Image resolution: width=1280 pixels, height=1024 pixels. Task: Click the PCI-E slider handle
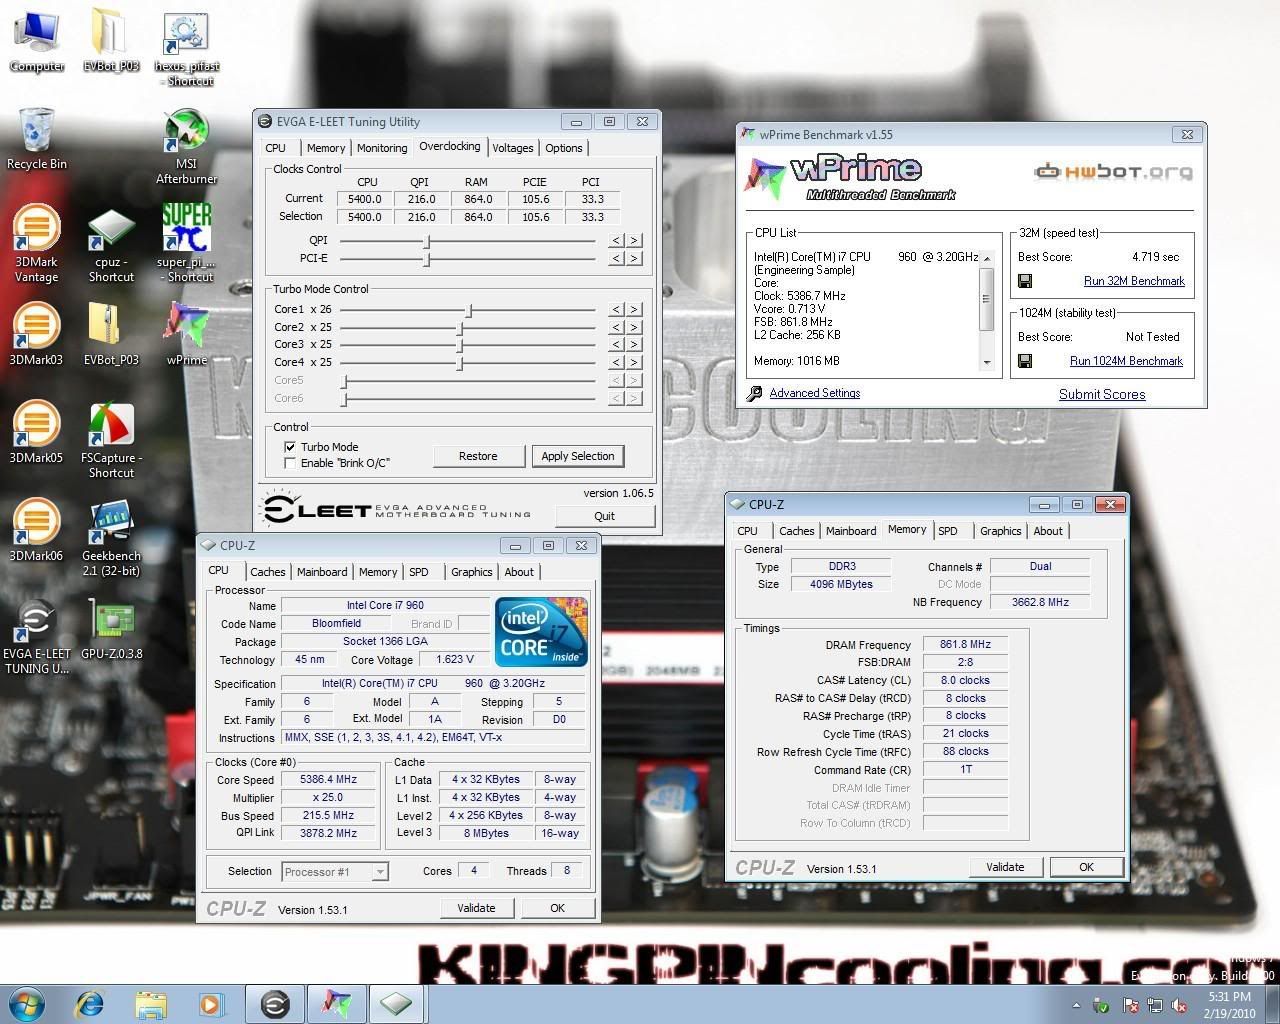427,259
